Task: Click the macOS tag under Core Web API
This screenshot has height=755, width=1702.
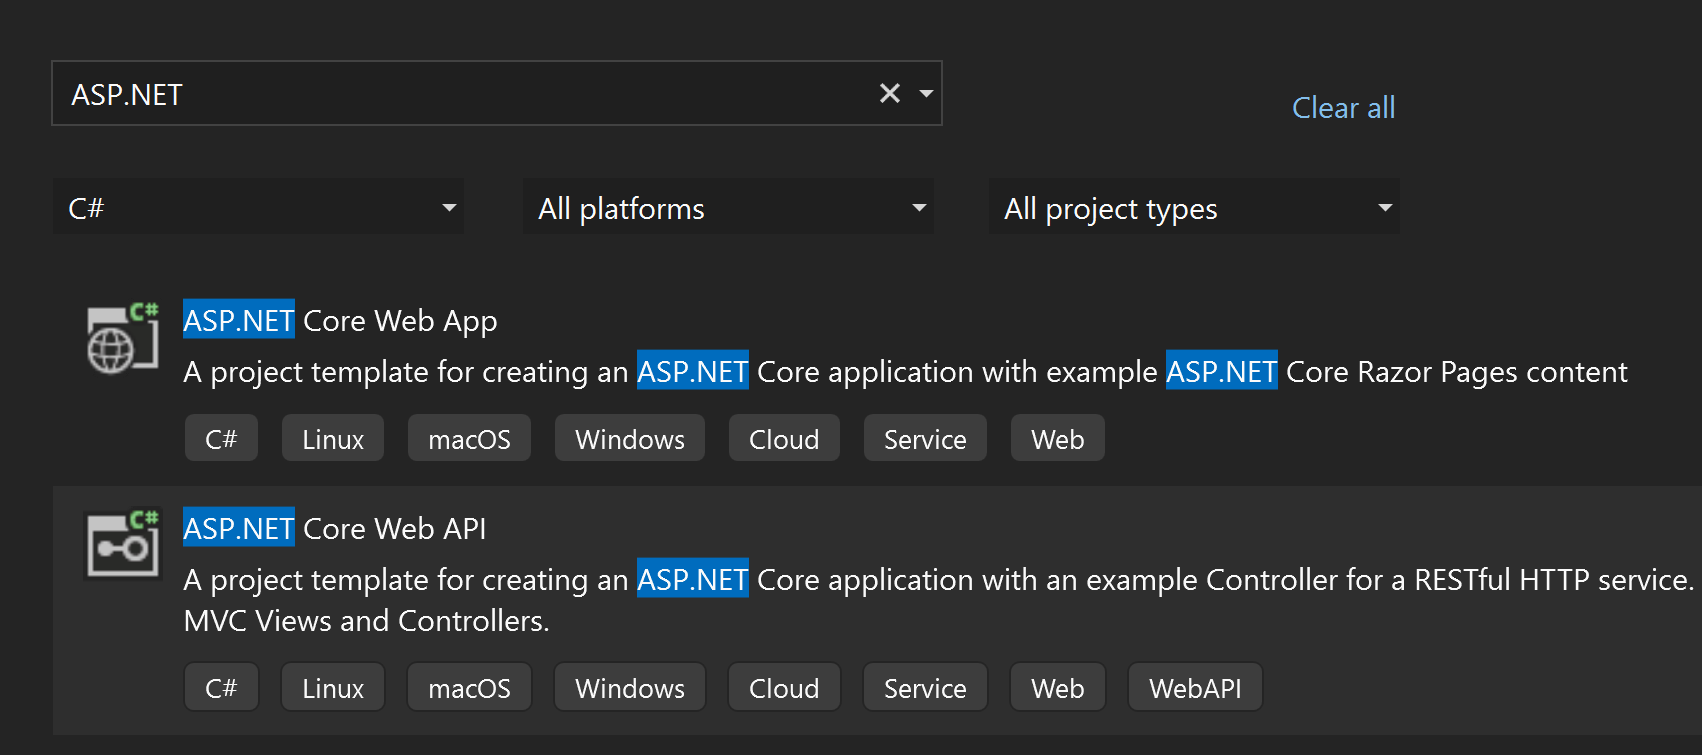Action: [469, 688]
